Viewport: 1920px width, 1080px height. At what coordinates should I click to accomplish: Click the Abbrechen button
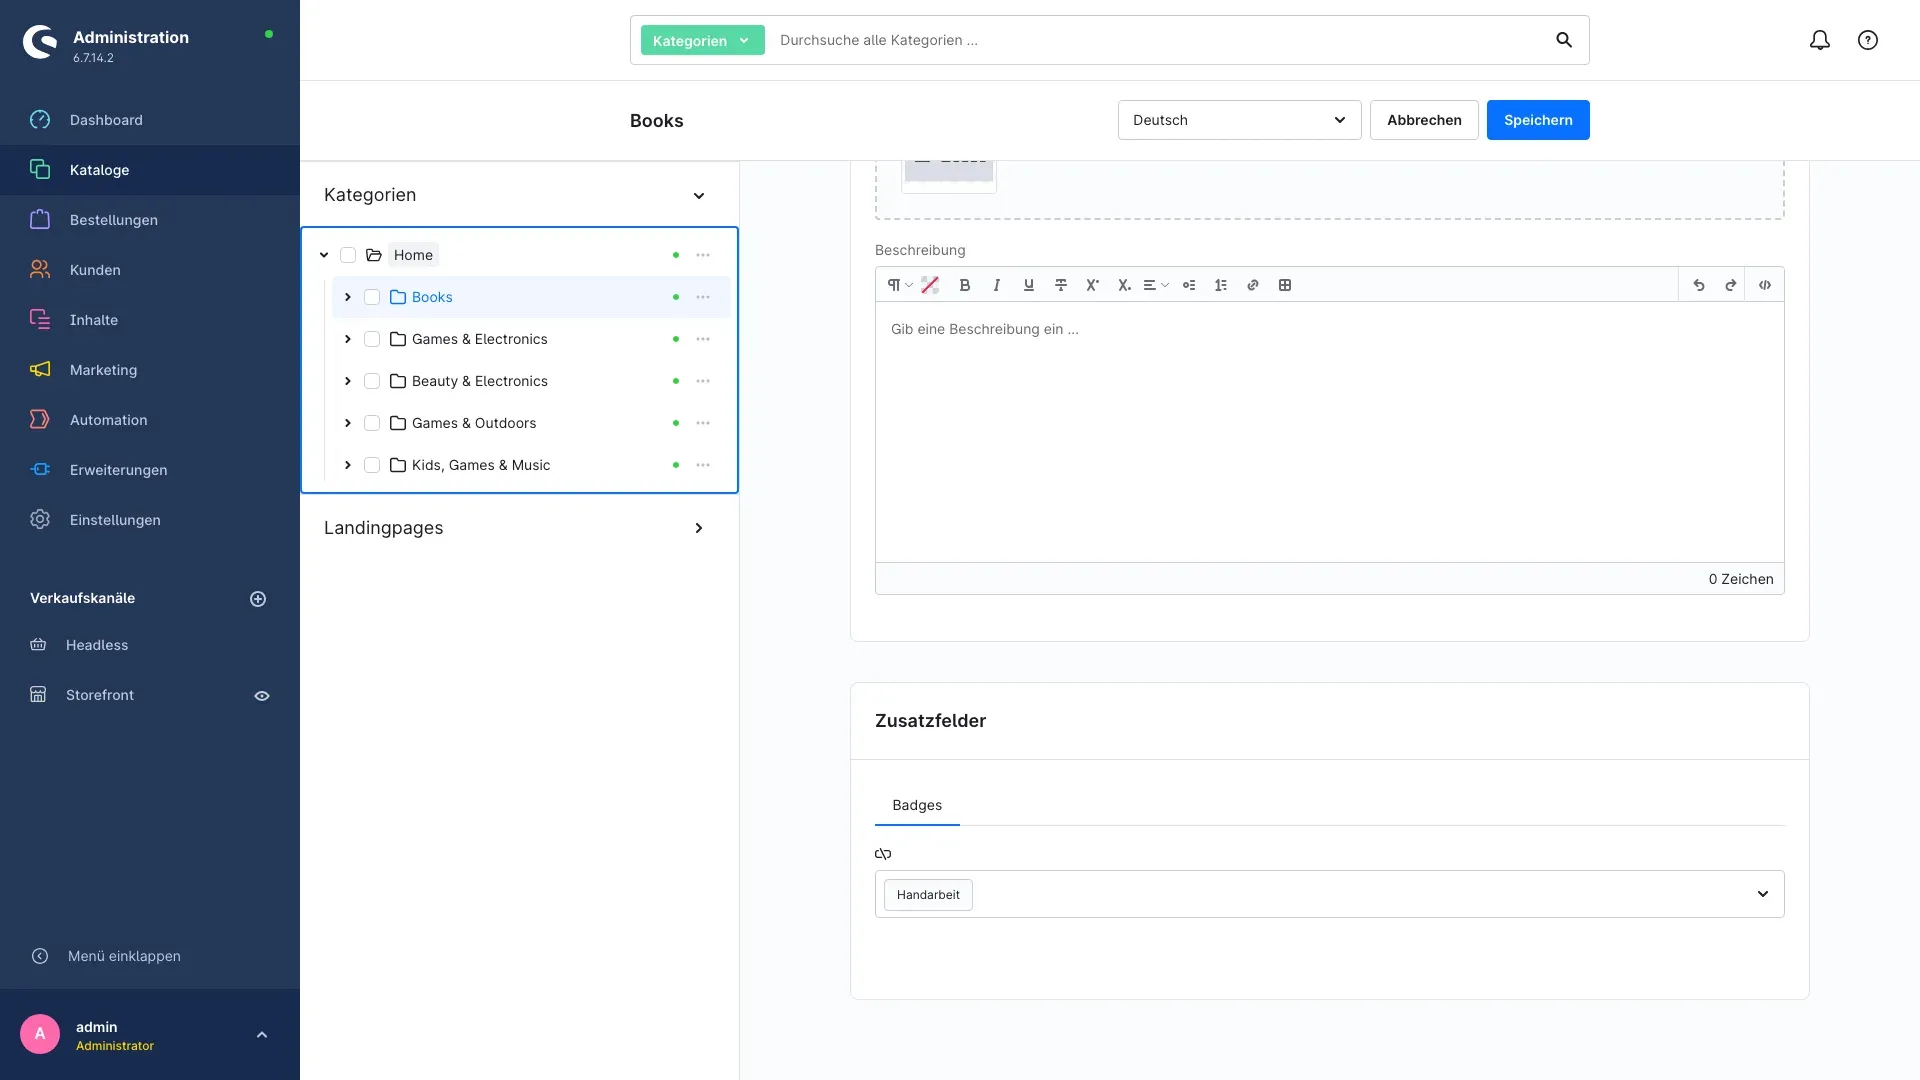tap(1424, 120)
